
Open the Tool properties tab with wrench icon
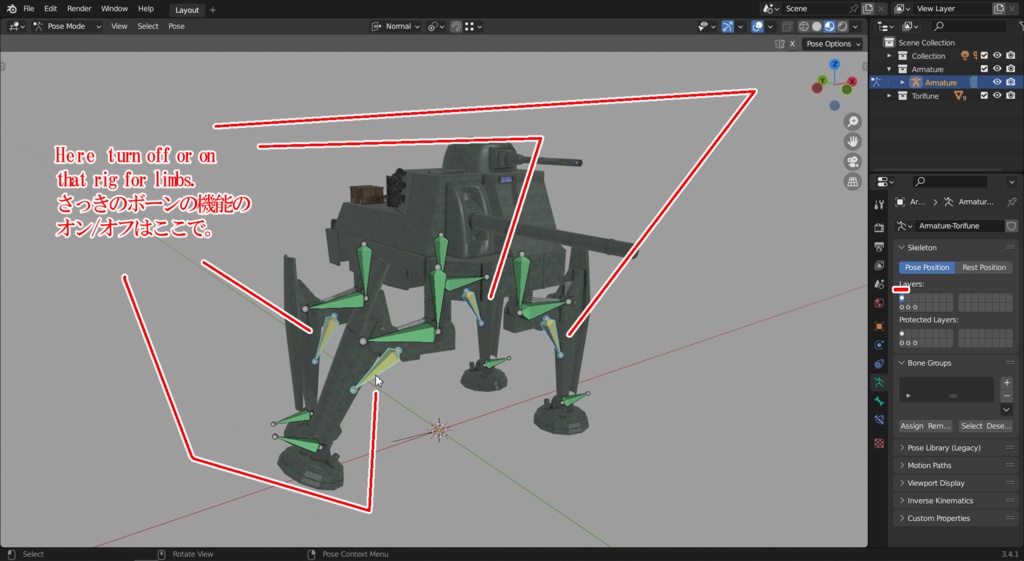pos(879,205)
